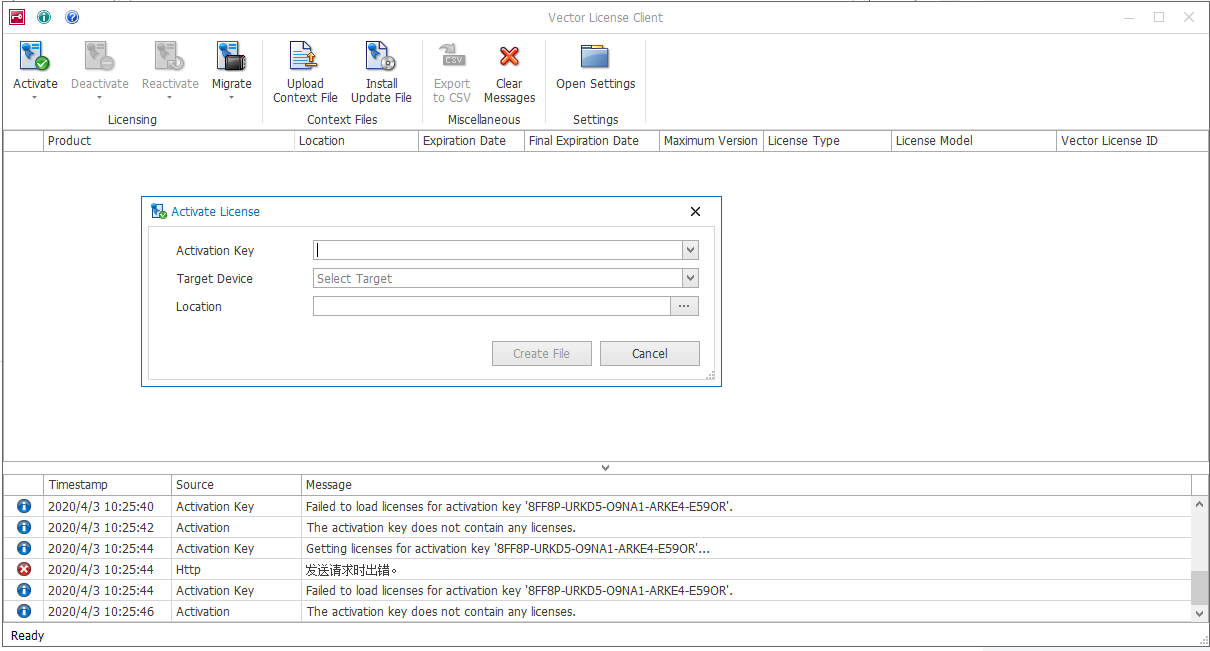Click the help question mark icon

(71, 17)
